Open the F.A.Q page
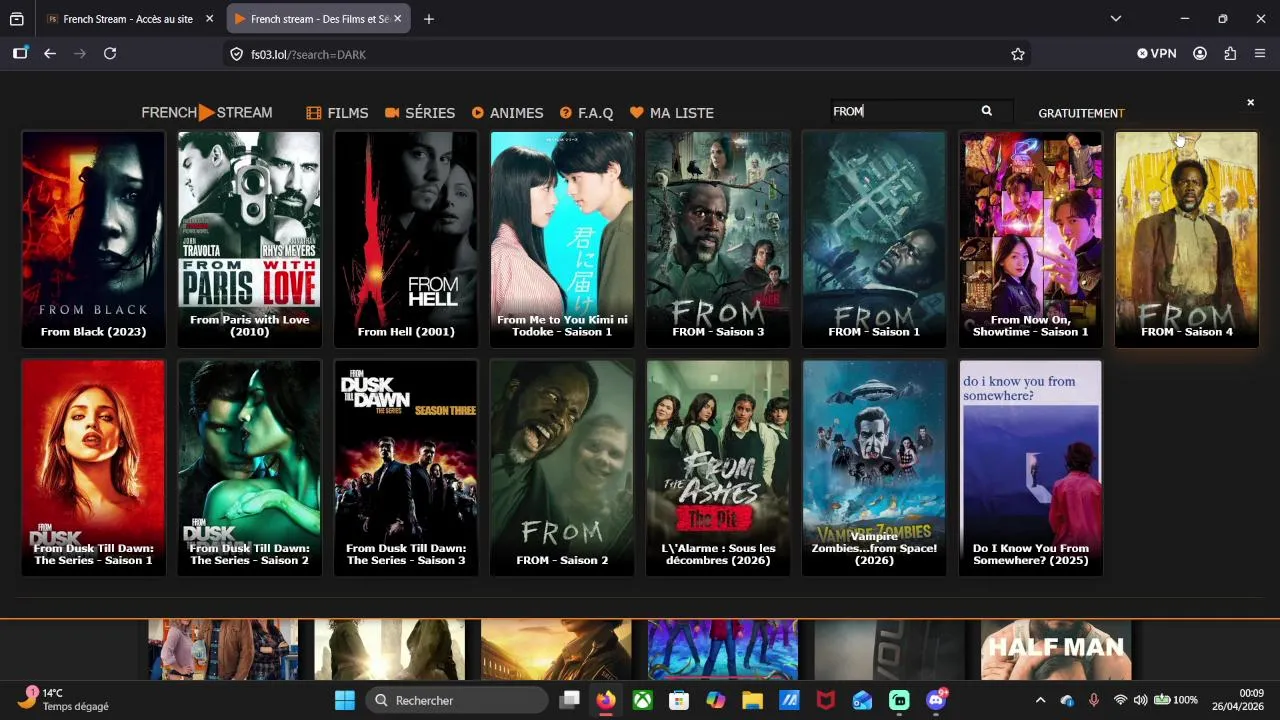 (586, 113)
